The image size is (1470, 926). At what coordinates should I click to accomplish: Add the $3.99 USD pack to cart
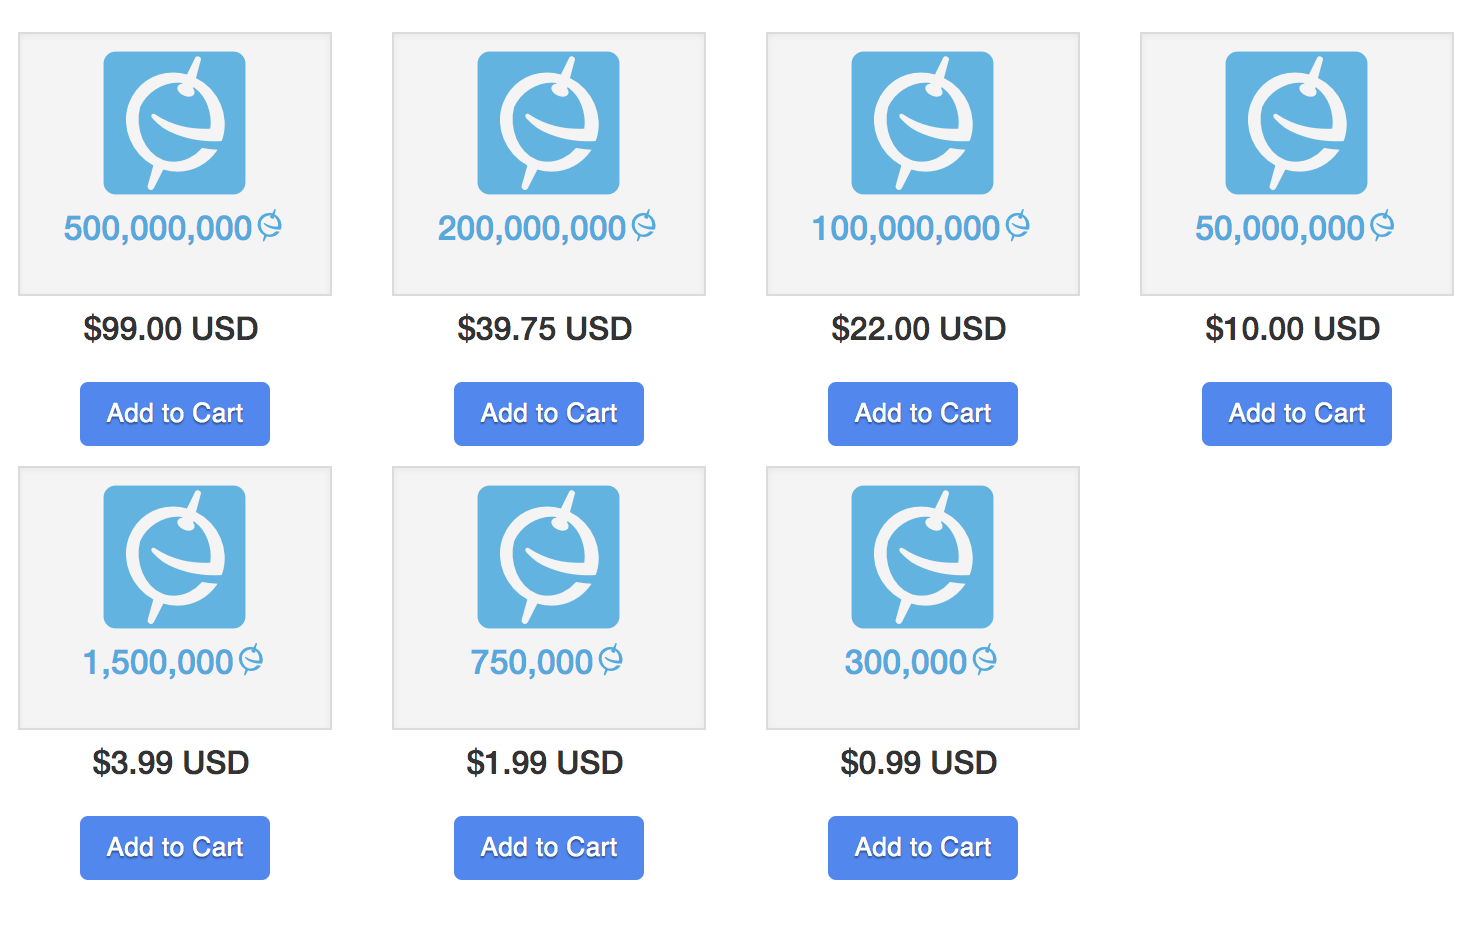175,848
